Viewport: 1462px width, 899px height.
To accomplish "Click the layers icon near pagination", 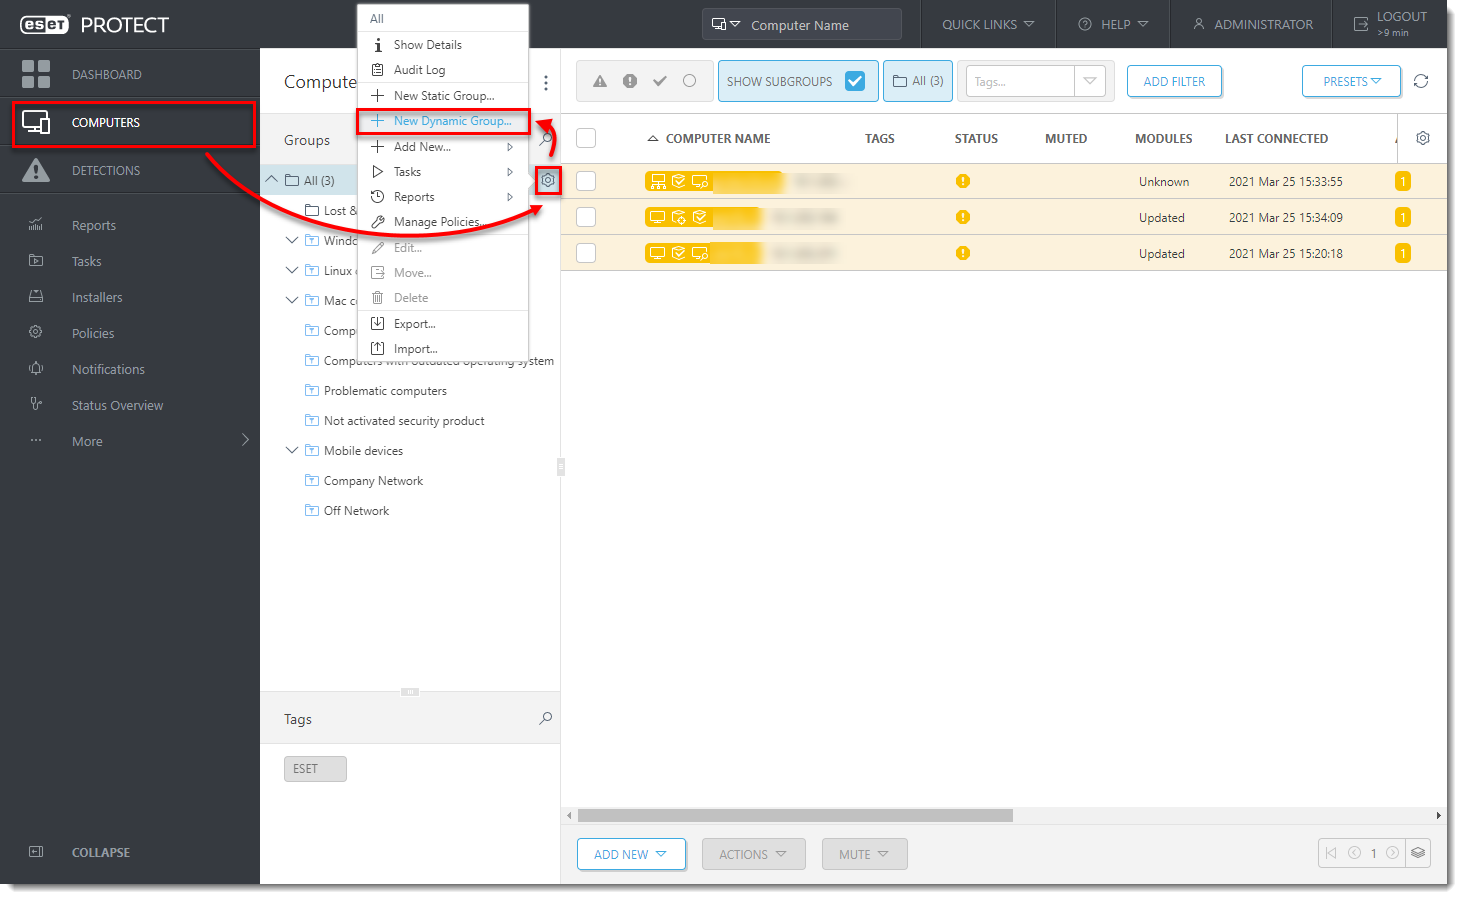I will pos(1418,853).
